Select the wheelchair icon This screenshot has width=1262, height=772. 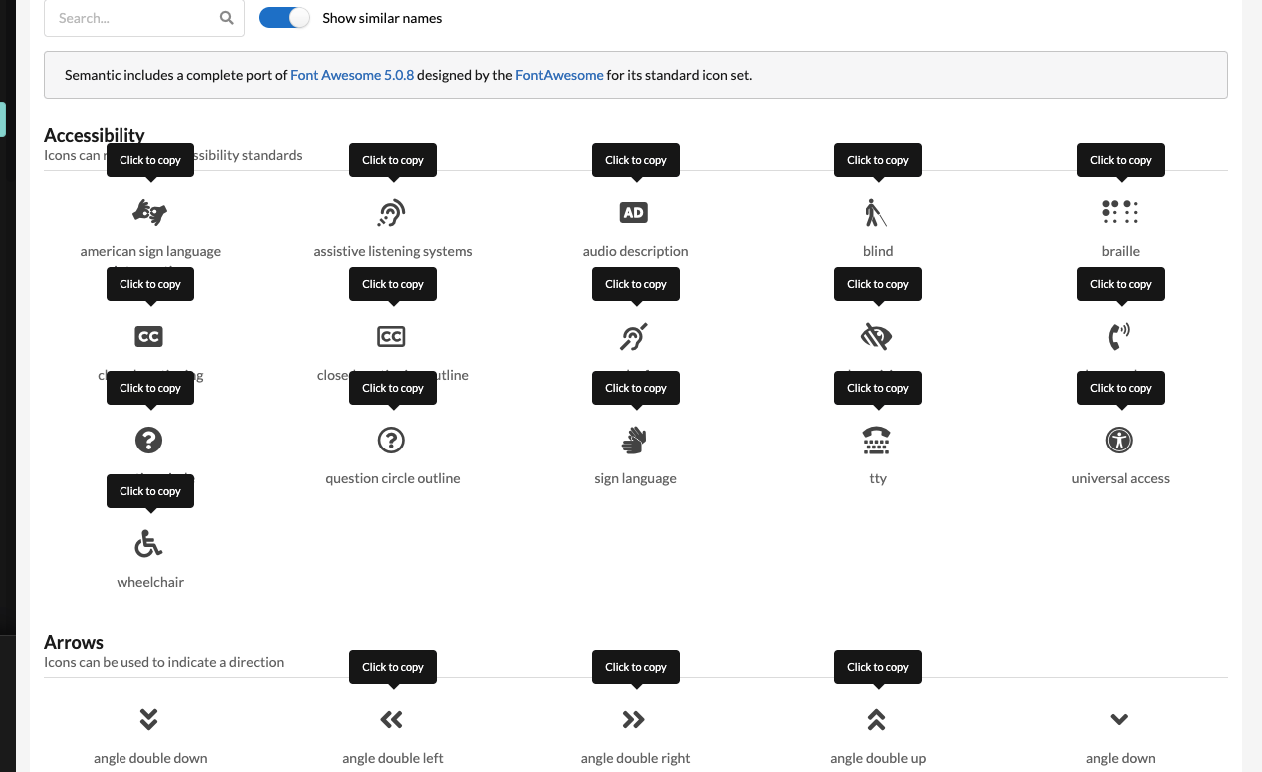pyautogui.click(x=149, y=543)
